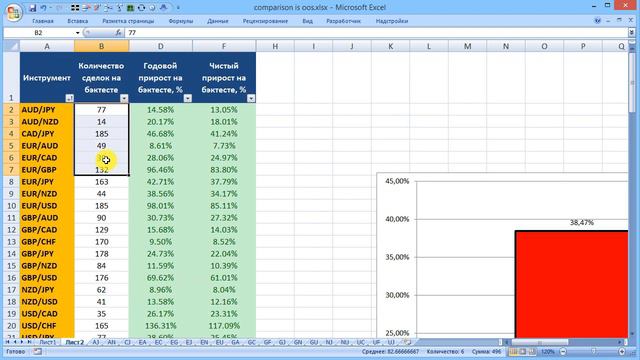Open the Главная ribbon tab
This screenshot has height=360, width=640.
point(43,21)
